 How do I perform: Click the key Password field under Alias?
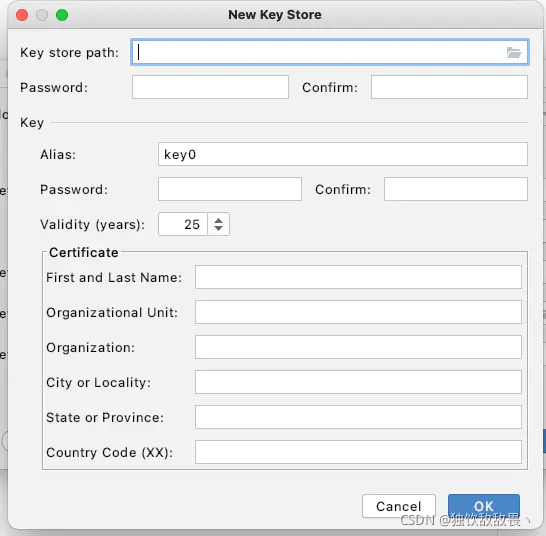[x=230, y=189]
